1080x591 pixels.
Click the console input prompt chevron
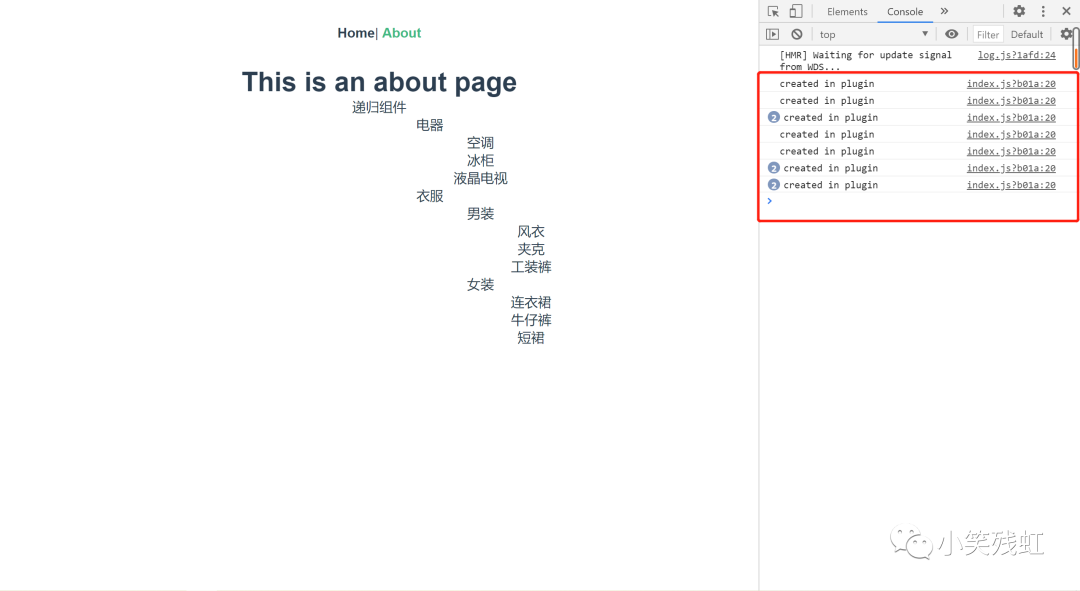[x=769, y=201]
